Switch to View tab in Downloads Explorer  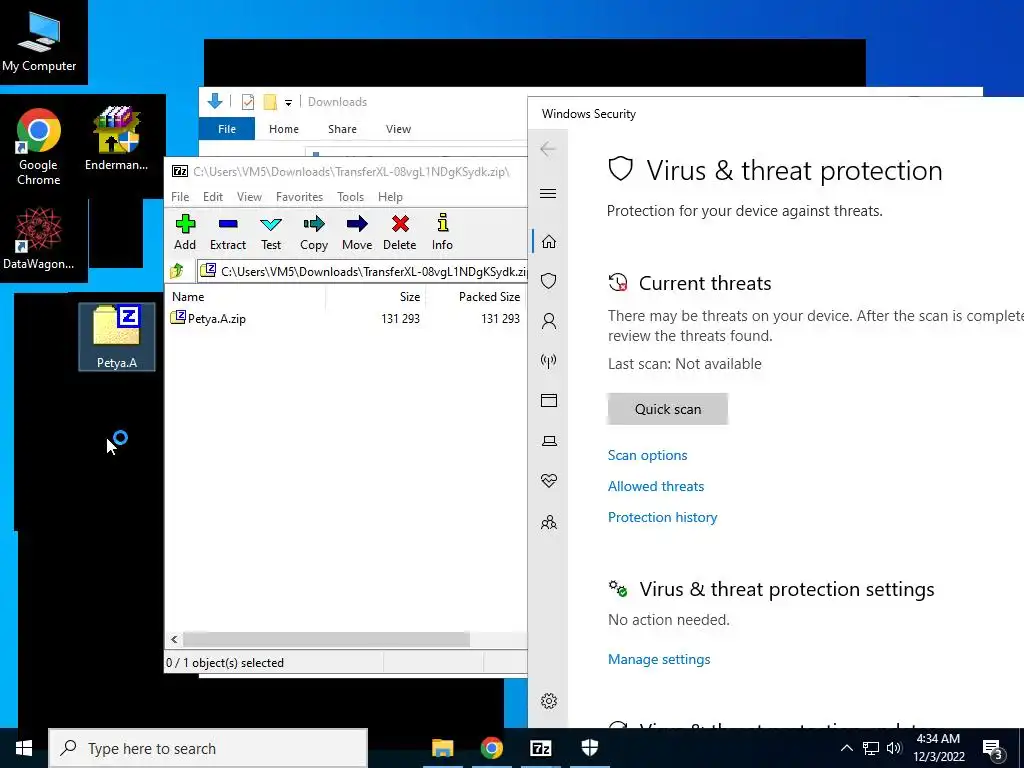click(x=398, y=129)
